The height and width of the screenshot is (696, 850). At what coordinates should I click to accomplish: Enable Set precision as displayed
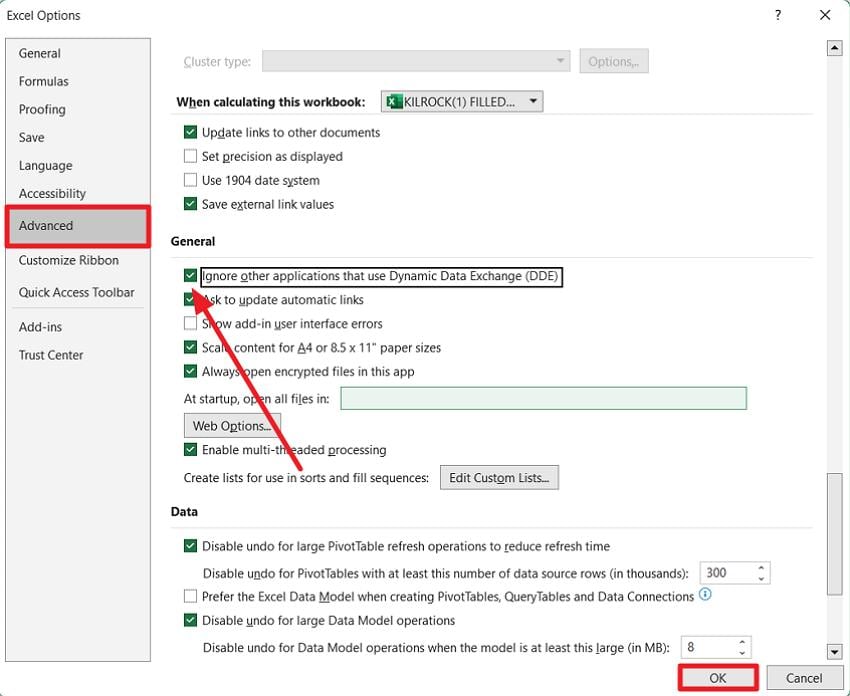[190, 156]
